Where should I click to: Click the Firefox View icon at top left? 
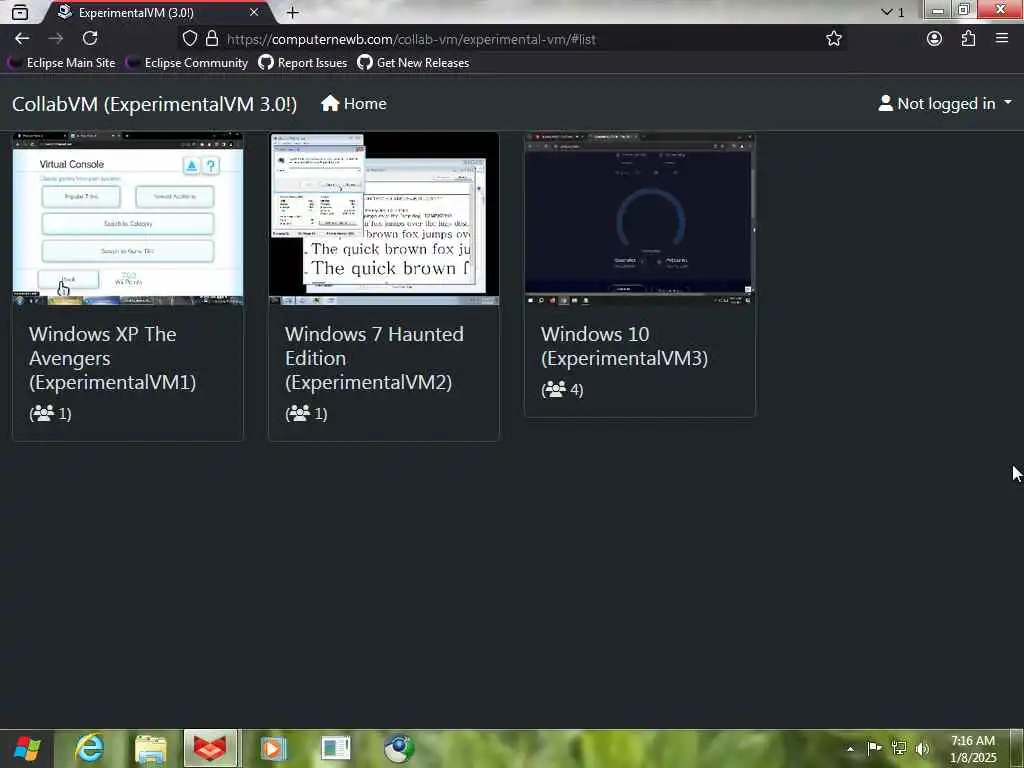tap(20, 12)
